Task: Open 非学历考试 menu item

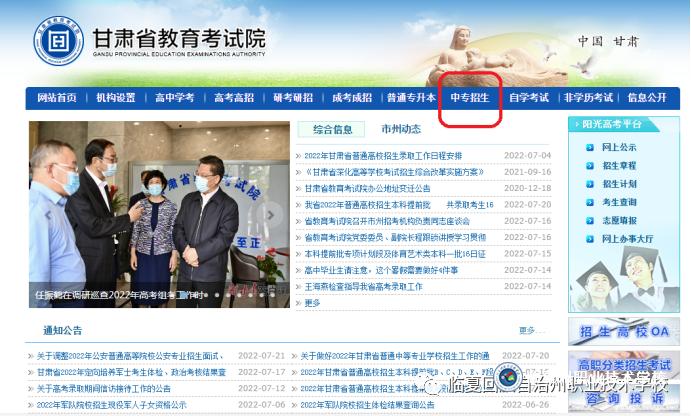Action: pyautogui.click(x=588, y=97)
